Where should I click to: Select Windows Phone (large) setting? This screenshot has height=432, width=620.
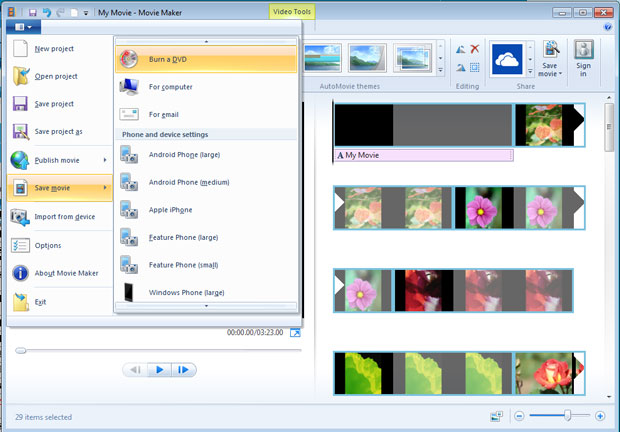206,292
